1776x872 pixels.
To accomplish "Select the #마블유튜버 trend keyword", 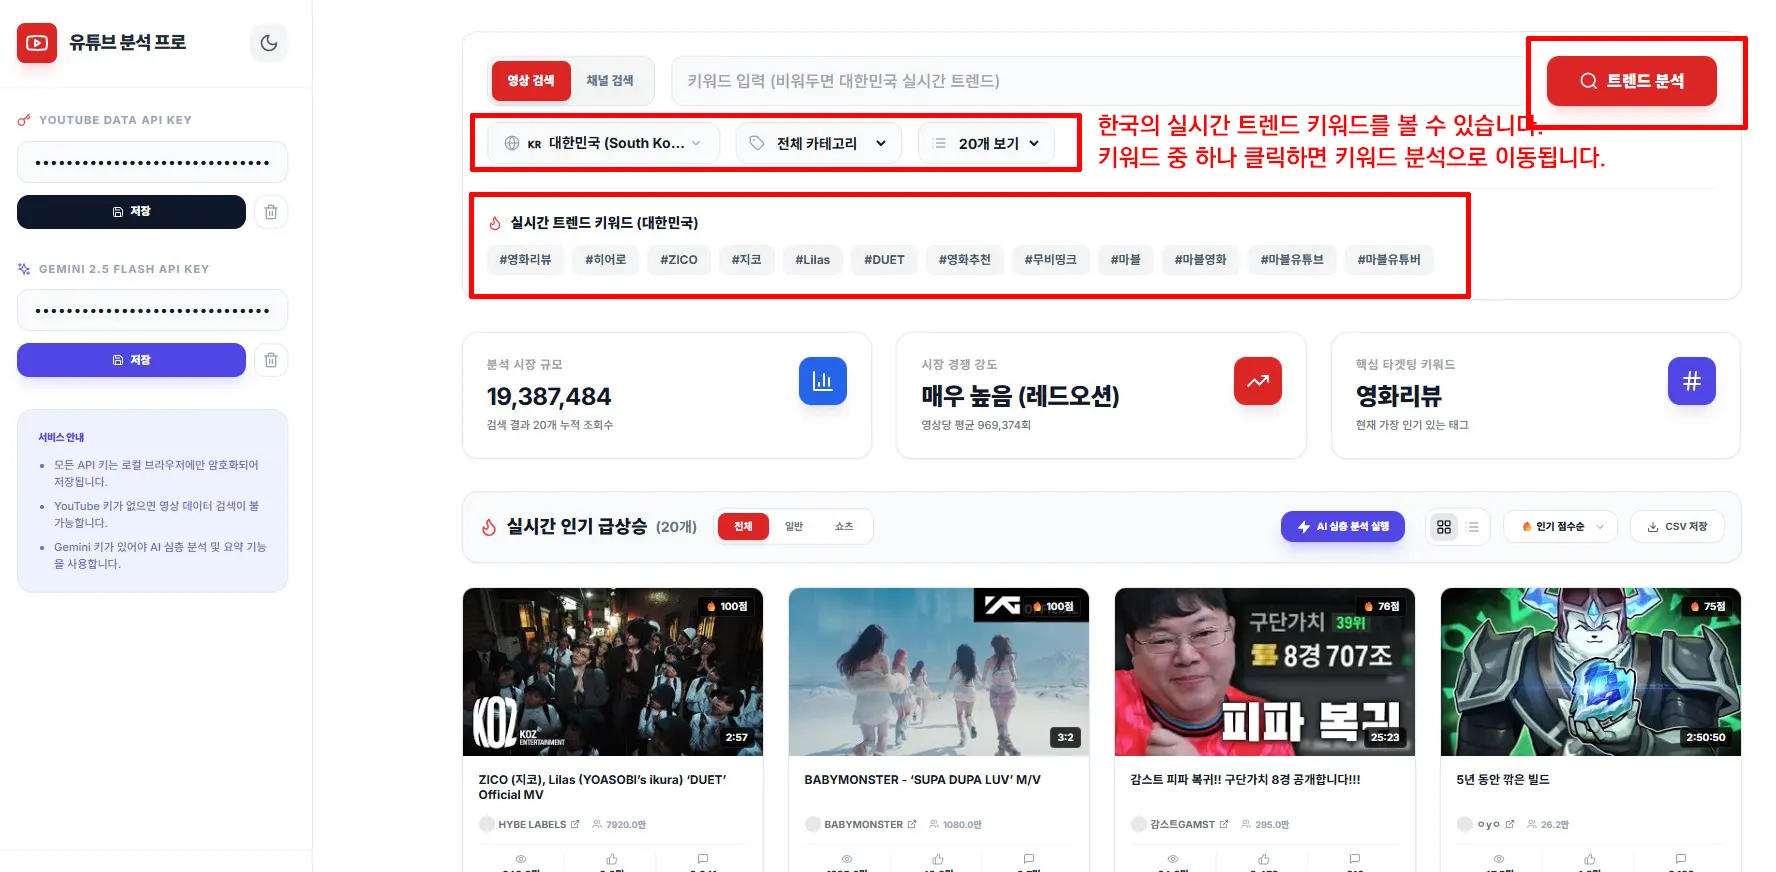I will pyautogui.click(x=1389, y=260).
